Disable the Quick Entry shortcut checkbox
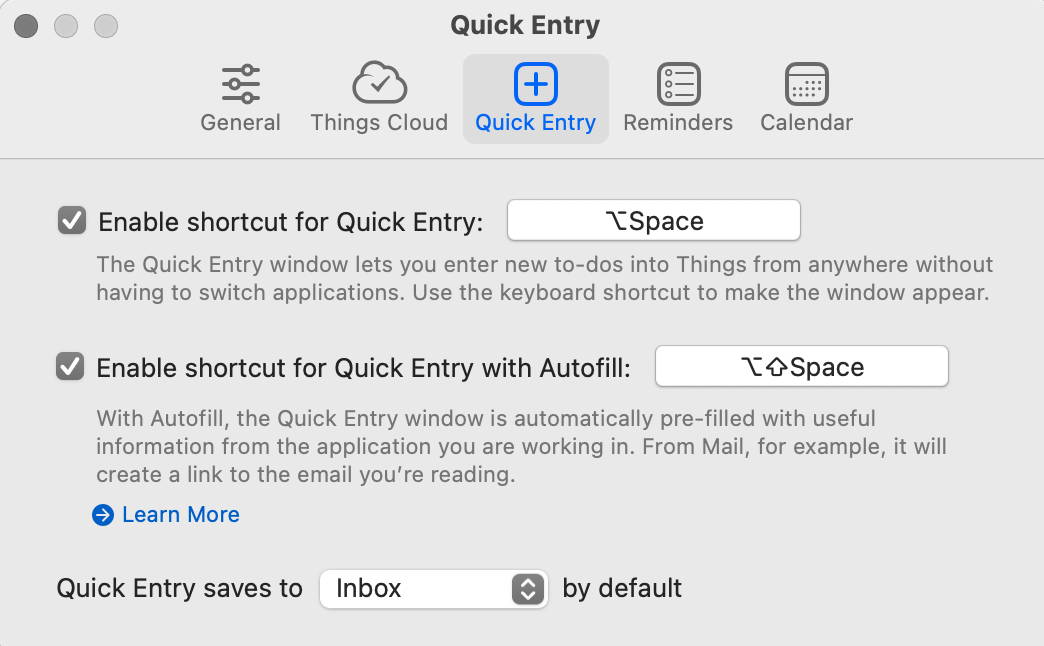Image resolution: width=1044 pixels, height=646 pixels. [x=72, y=220]
